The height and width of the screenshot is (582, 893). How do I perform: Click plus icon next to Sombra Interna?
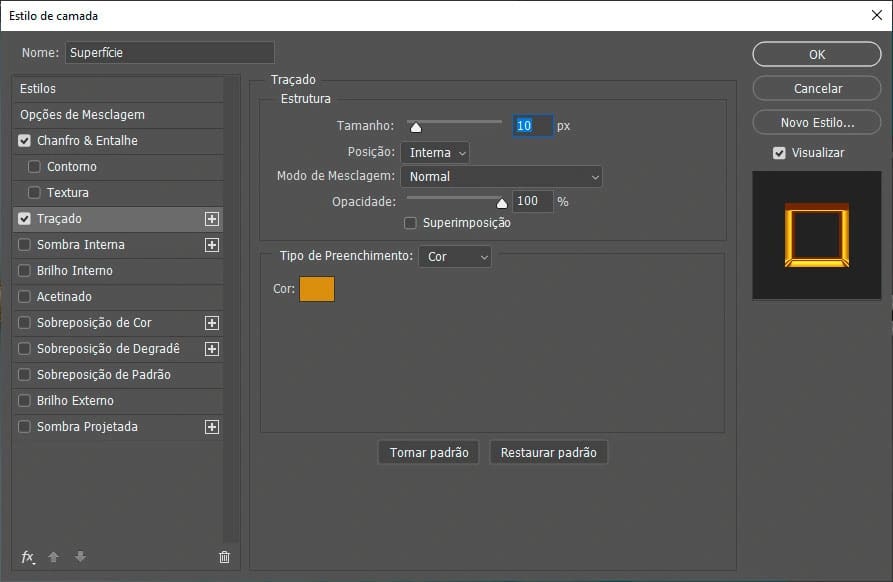point(211,245)
